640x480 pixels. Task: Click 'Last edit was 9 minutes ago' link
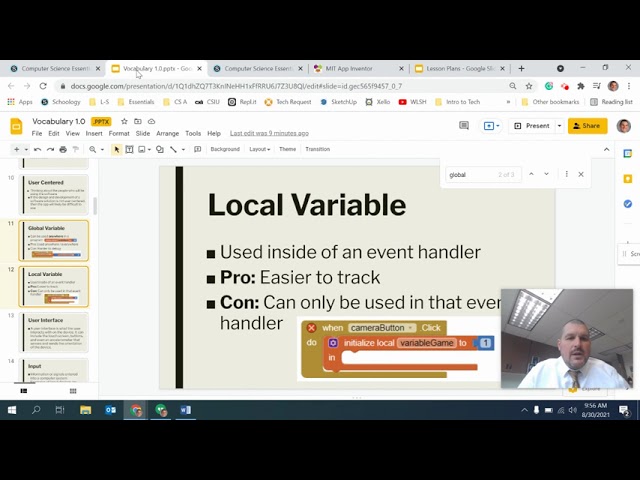(x=269, y=133)
